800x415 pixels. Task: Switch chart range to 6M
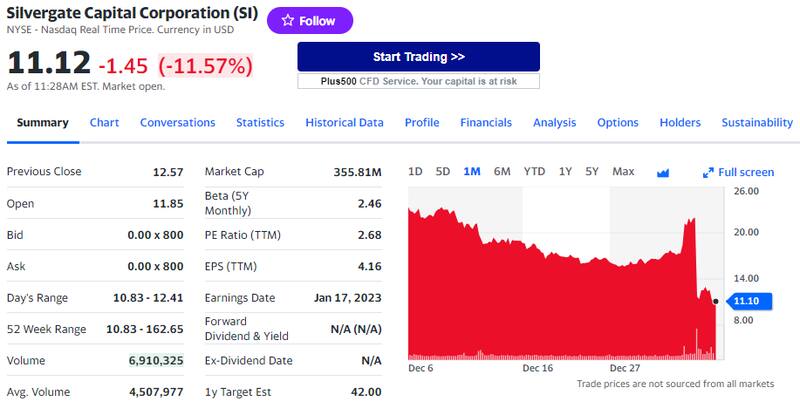502,171
